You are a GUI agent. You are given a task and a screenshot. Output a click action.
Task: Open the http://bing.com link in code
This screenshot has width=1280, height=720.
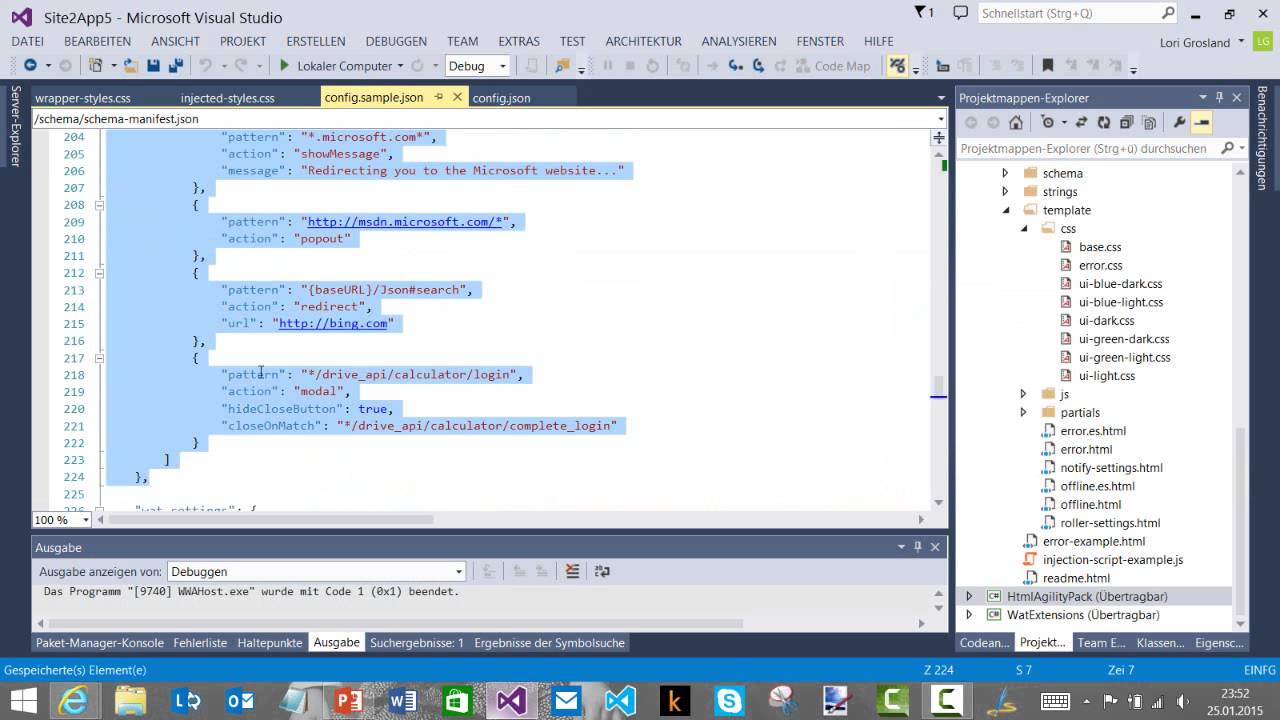pos(333,324)
